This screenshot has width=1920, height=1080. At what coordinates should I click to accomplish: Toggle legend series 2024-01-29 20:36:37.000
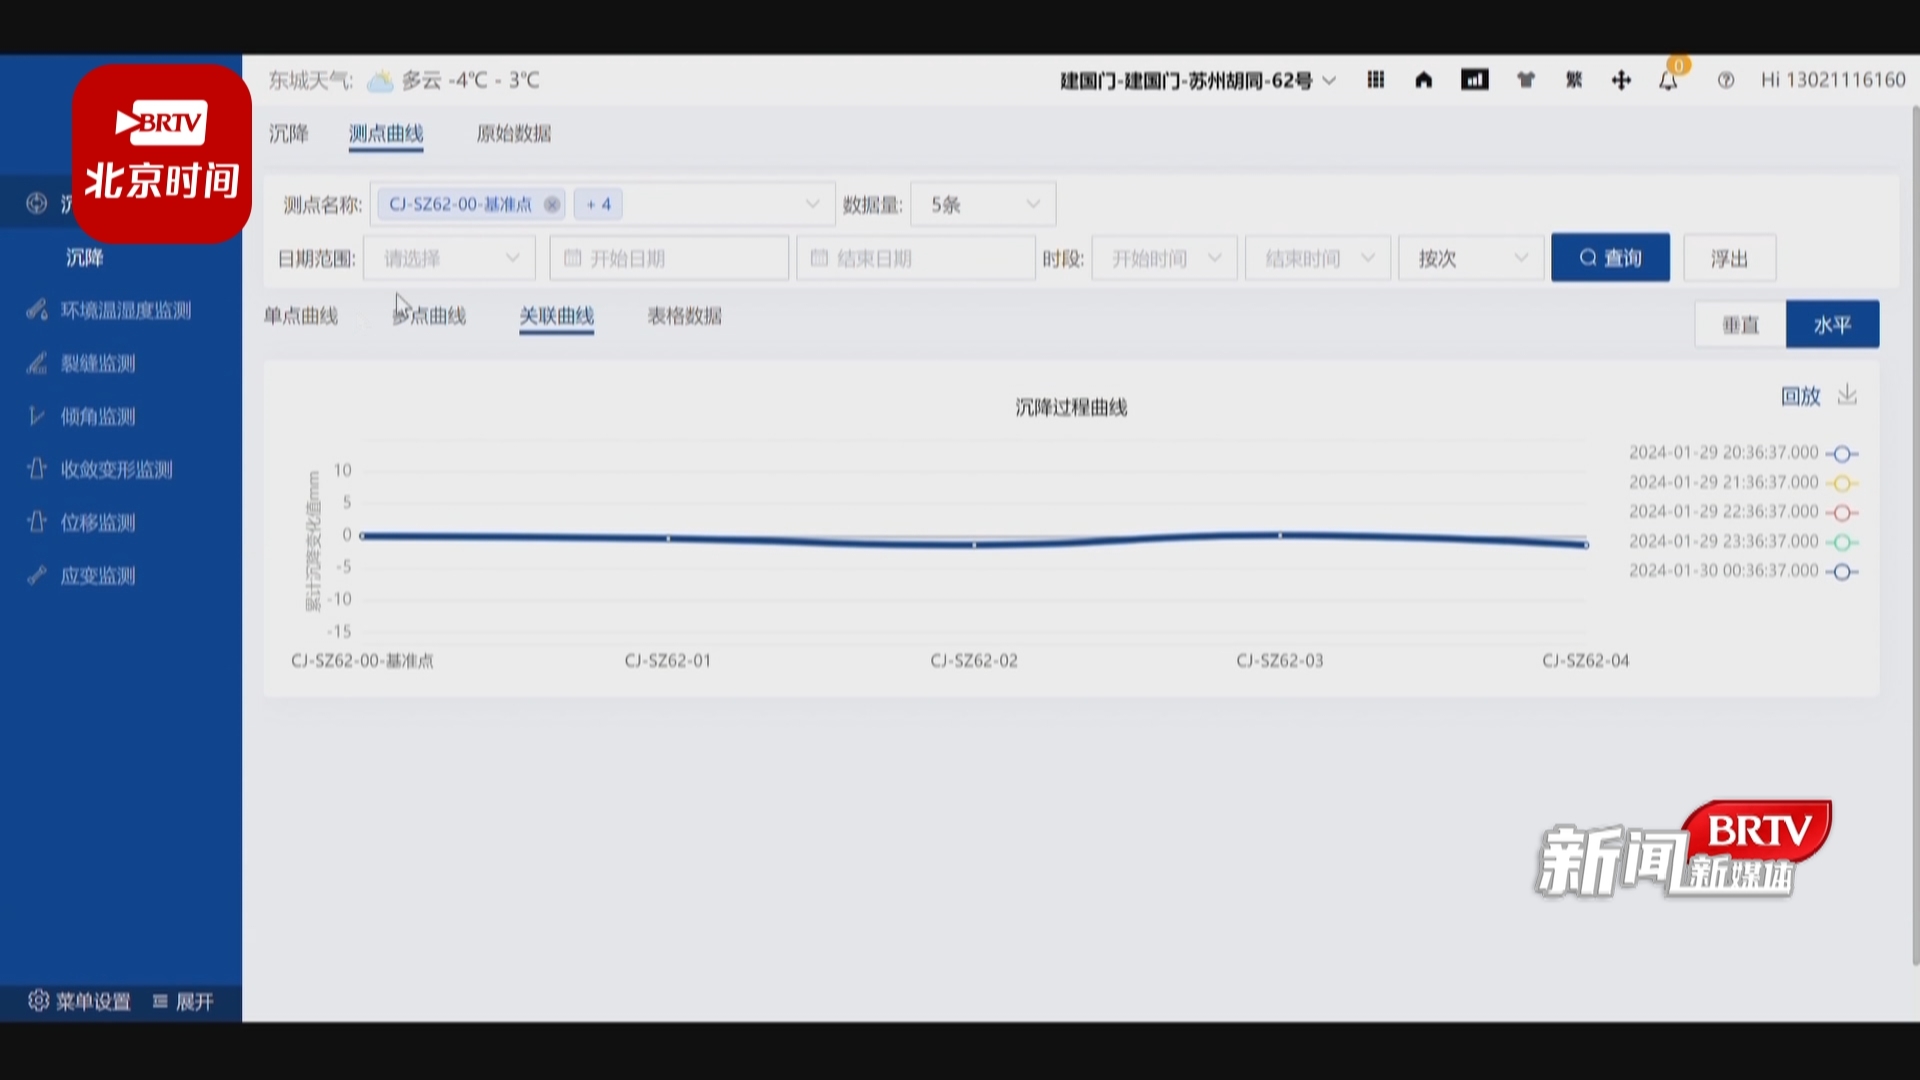(1743, 453)
